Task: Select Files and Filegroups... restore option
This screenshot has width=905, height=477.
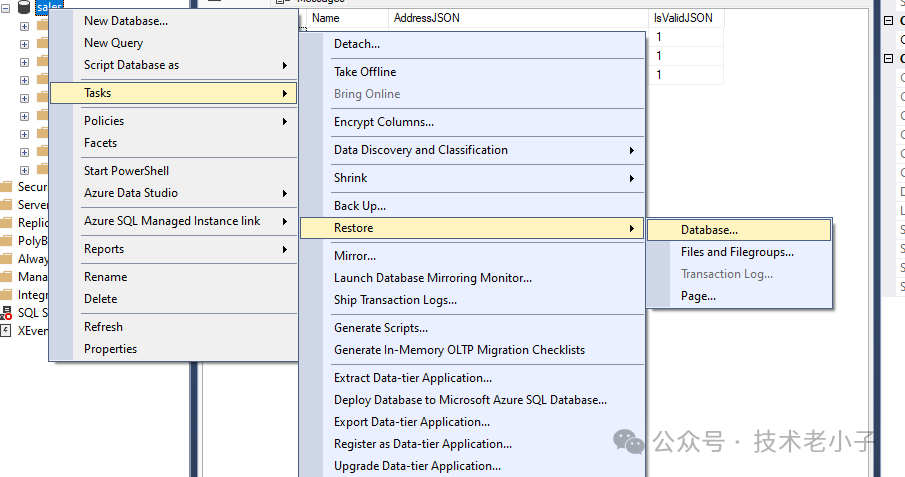Action: (737, 252)
